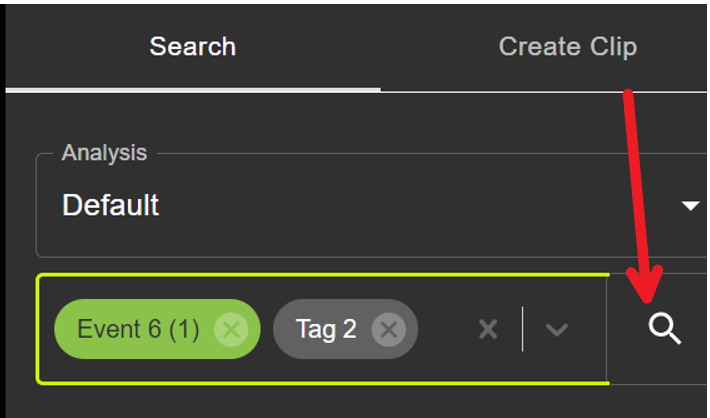
Task: Click the yellow-highlighted filter box border
Action: coord(322,274)
